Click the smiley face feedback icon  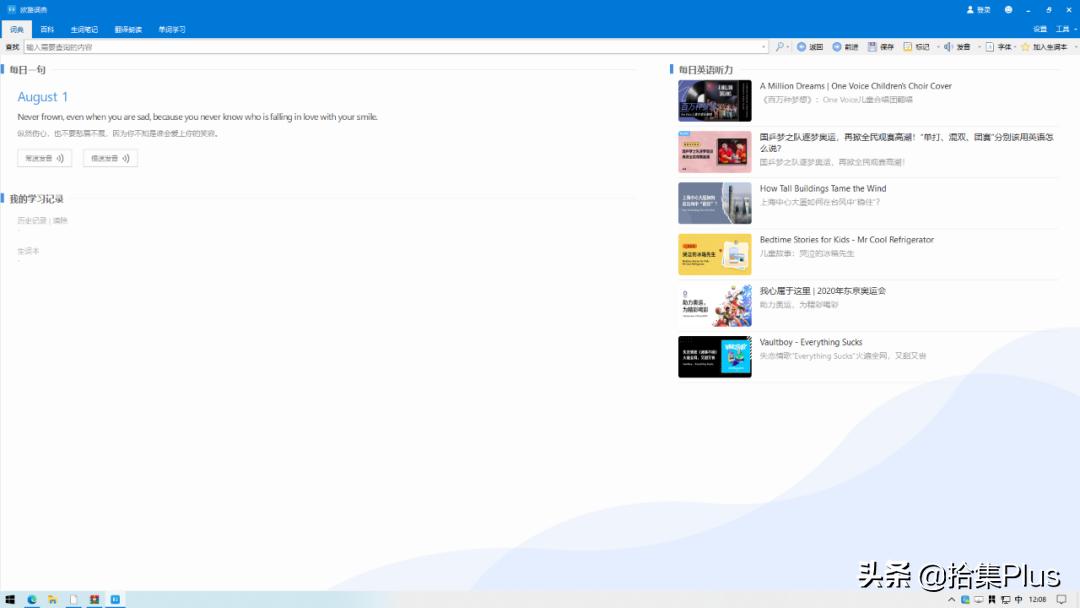(x=1008, y=10)
